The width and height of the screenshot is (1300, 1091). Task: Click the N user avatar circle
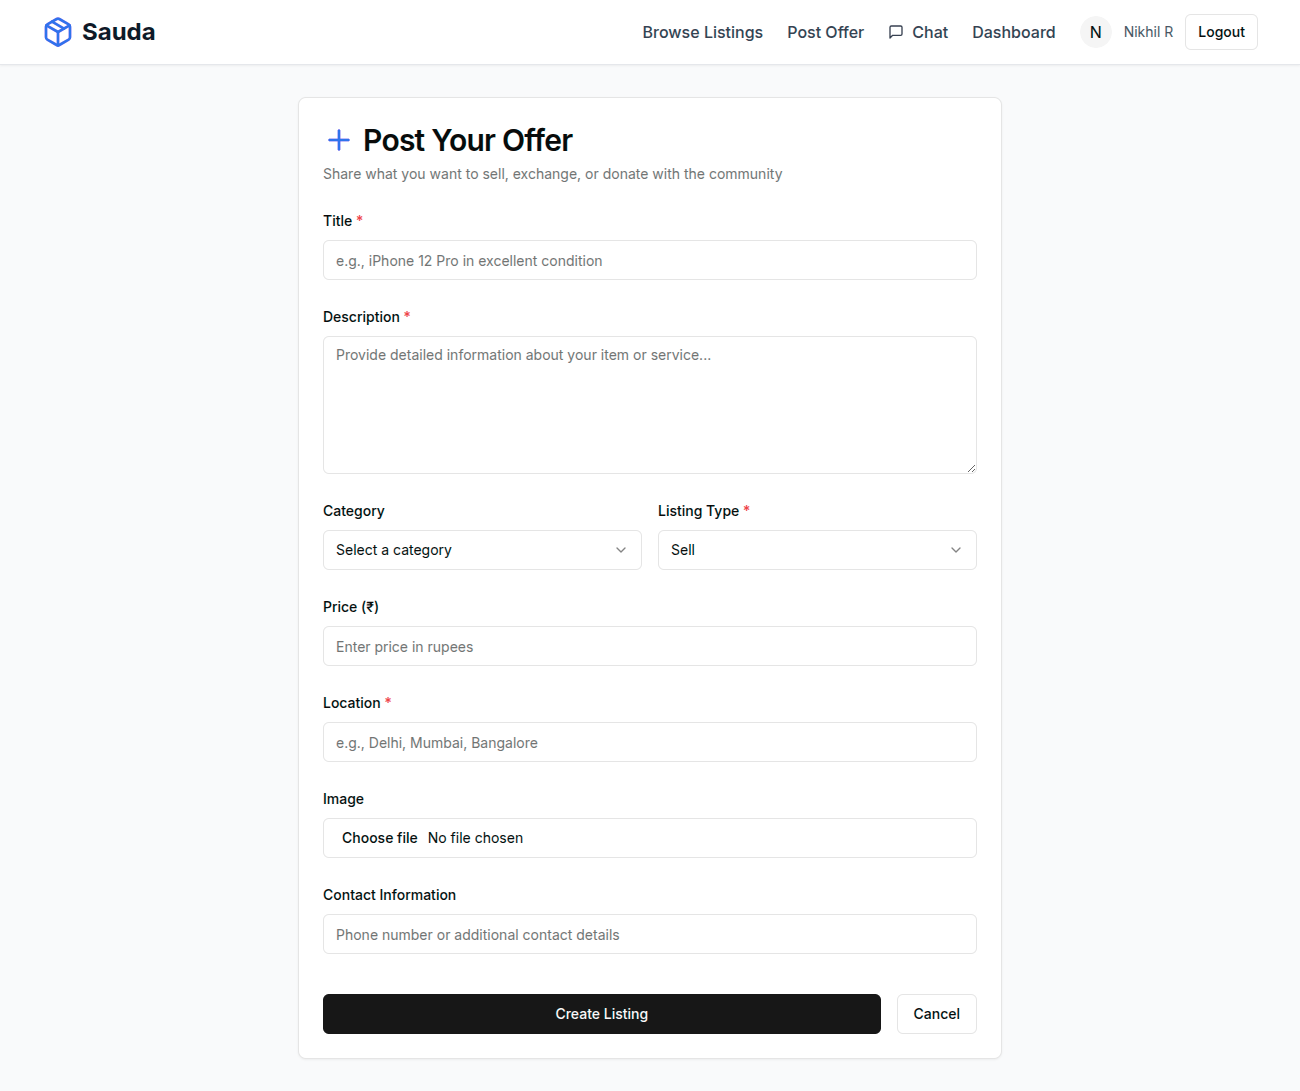click(x=1095, y=32)
